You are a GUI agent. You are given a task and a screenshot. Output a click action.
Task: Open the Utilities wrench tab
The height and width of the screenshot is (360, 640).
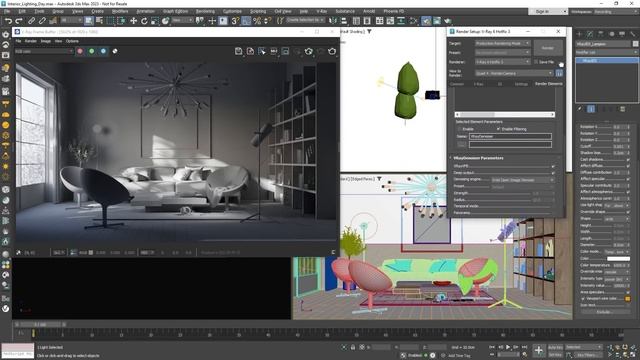633,34
